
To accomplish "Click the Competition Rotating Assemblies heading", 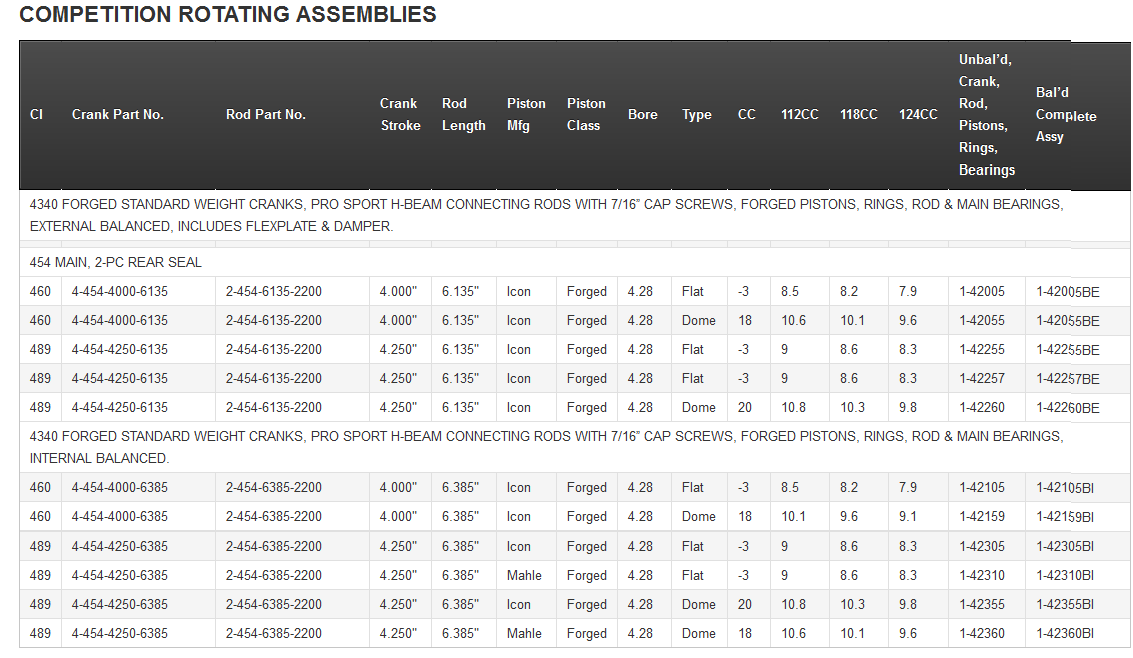I will pyautogui.click(x=228, y=15).
